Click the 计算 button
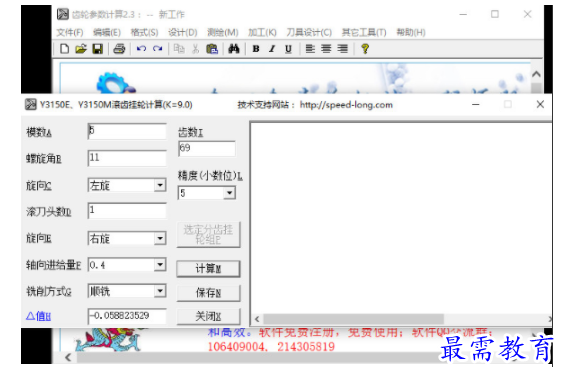562x380 pixels. point(208,269)
